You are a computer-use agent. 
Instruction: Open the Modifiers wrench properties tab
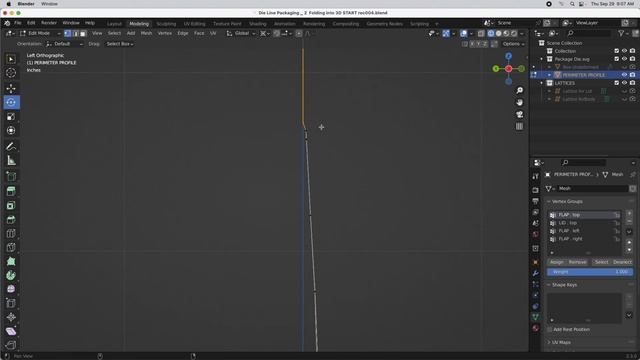tap(536, 273)
